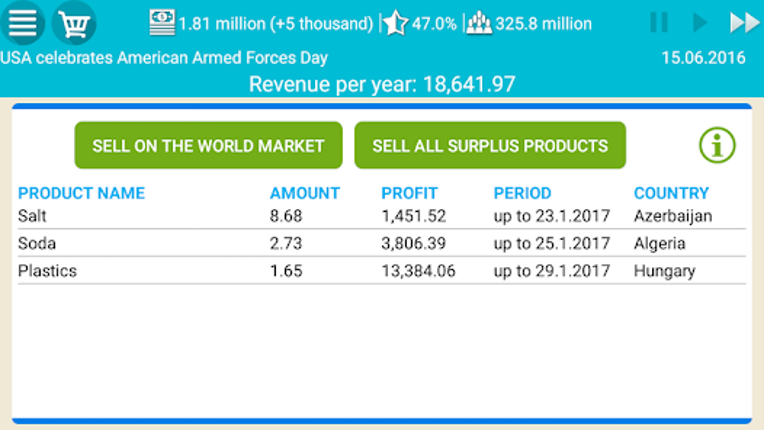Viewport: 764px width, 430px height.
Task: Tap the American Armed Forces Day news
Action: 164,58
